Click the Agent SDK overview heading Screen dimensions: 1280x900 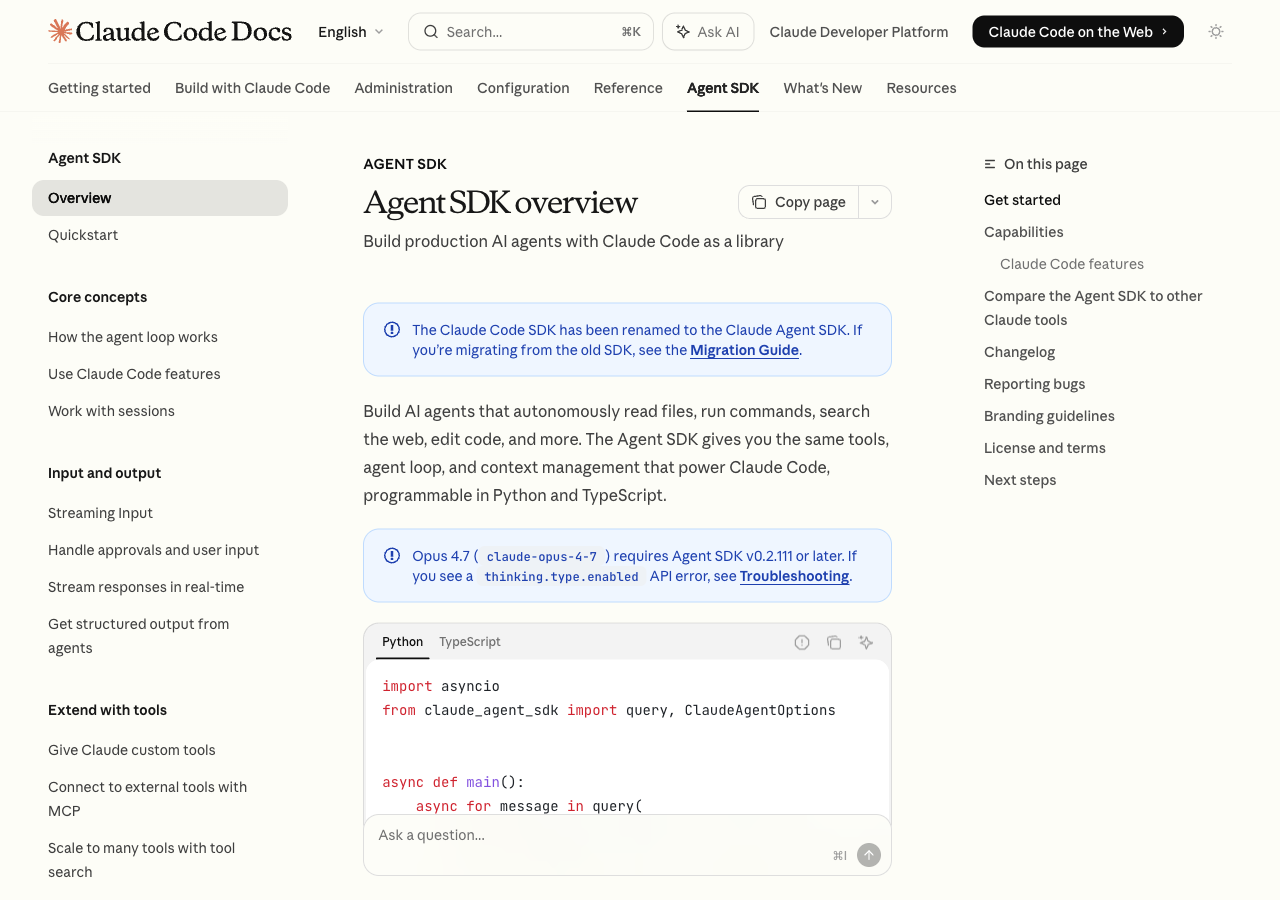pos(500,202)
